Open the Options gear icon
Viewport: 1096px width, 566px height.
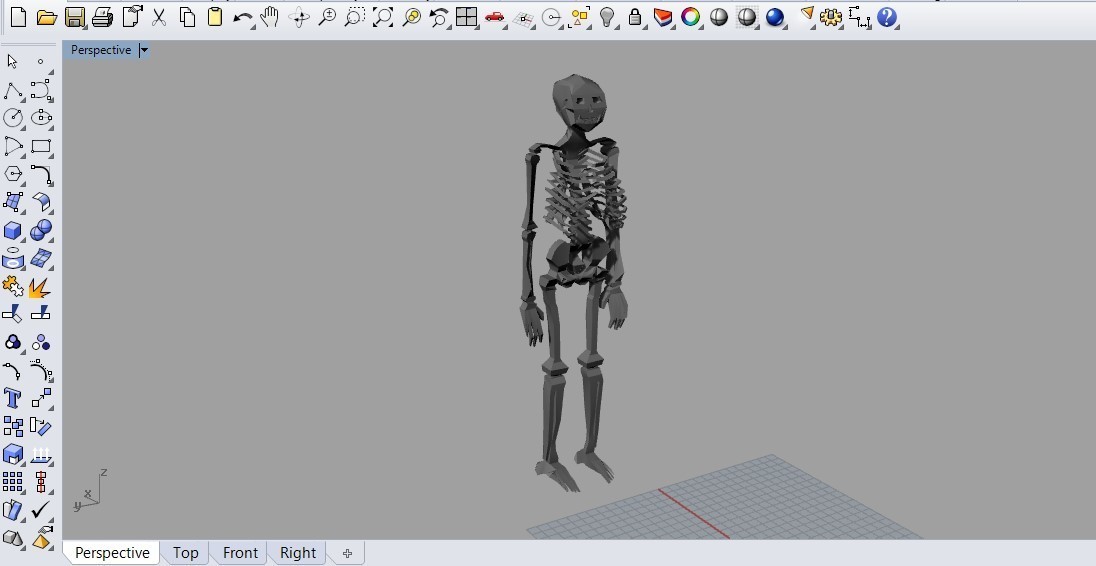coord(830,17)
